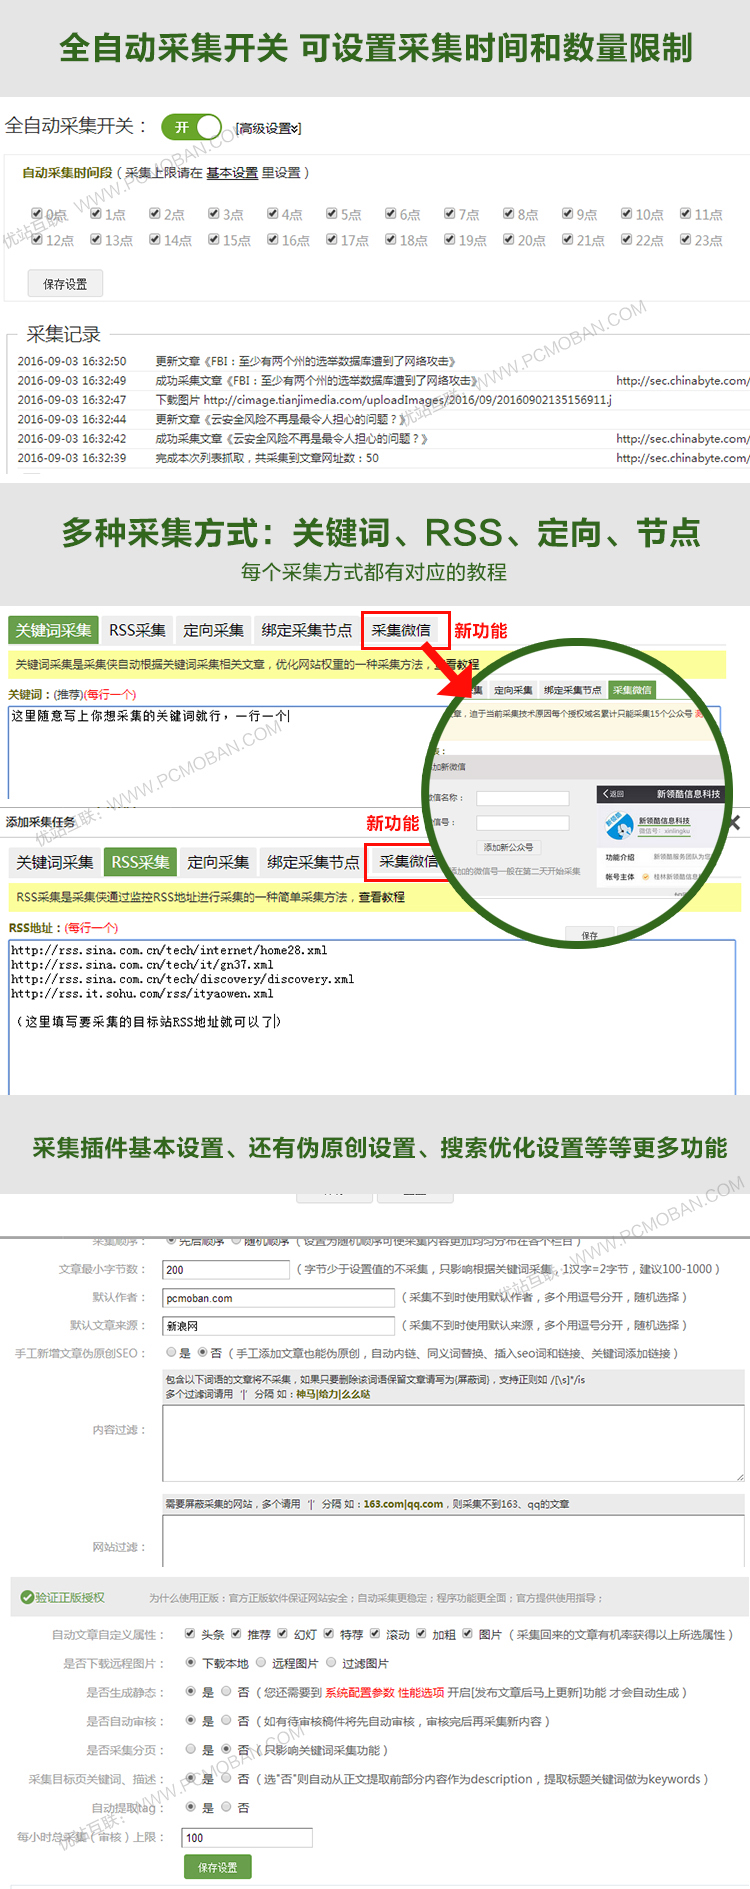Toggle the 幻灯 attribute checkbox

(282, 1634)
